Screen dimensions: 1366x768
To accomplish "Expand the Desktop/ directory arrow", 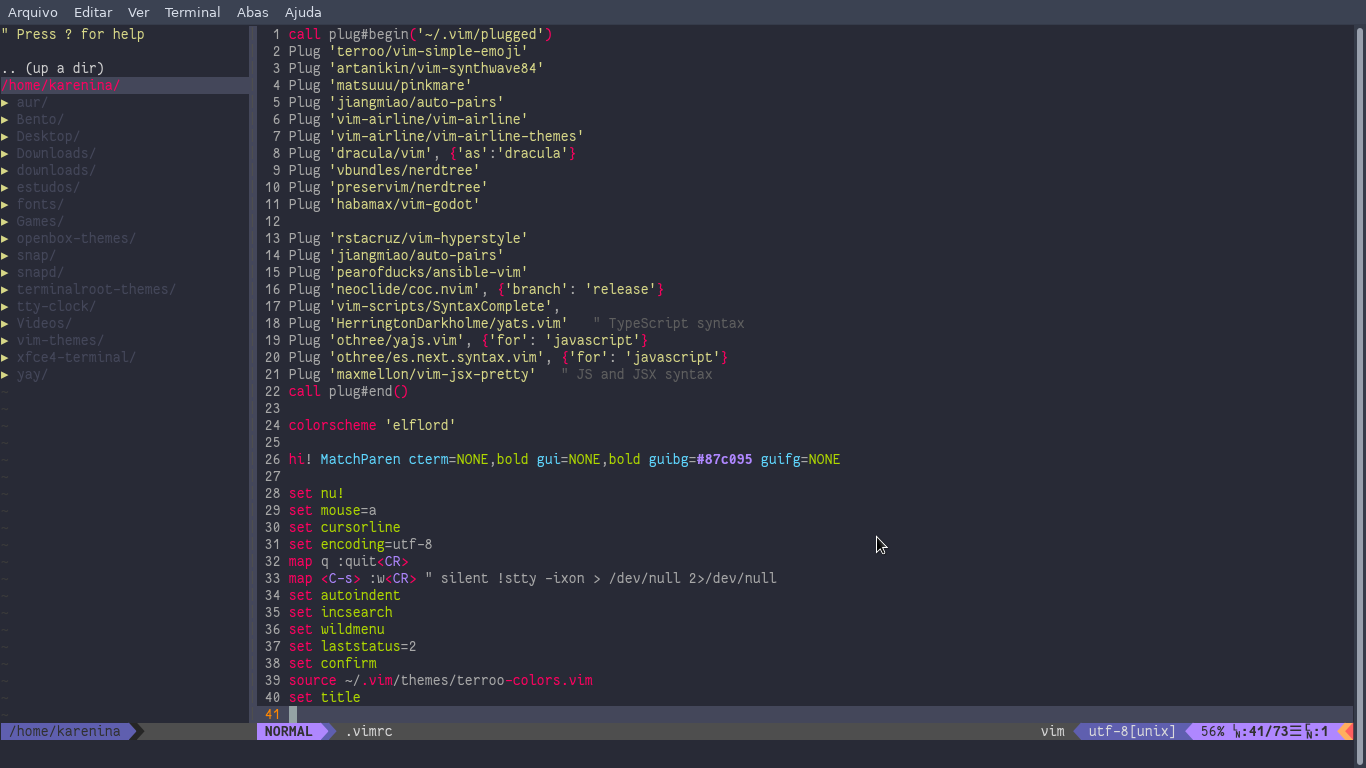I will tap(5, 136).
